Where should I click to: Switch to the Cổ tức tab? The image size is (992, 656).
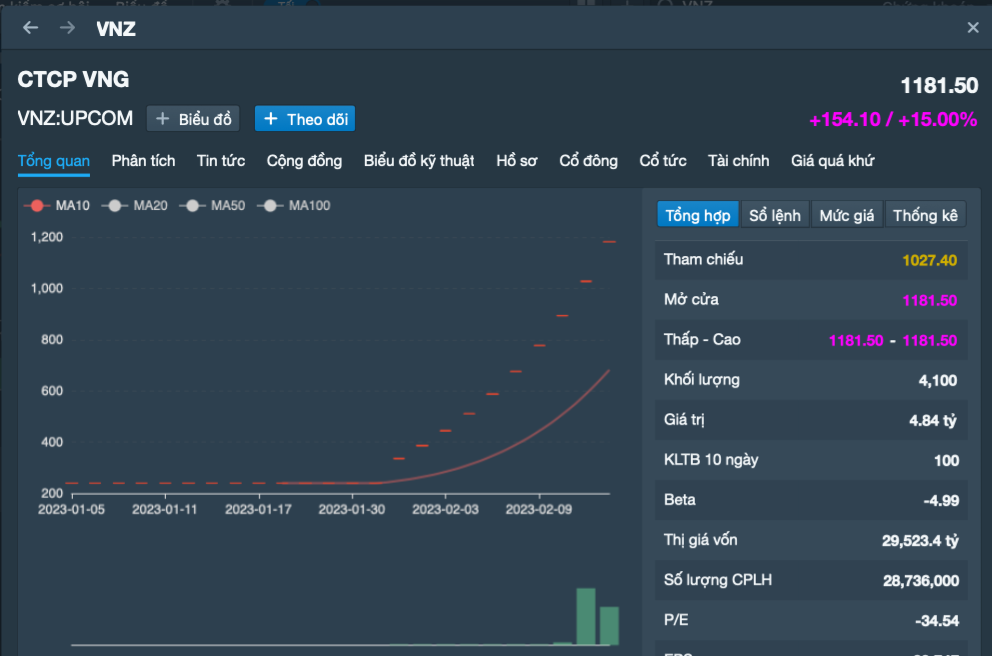point(663,161)
